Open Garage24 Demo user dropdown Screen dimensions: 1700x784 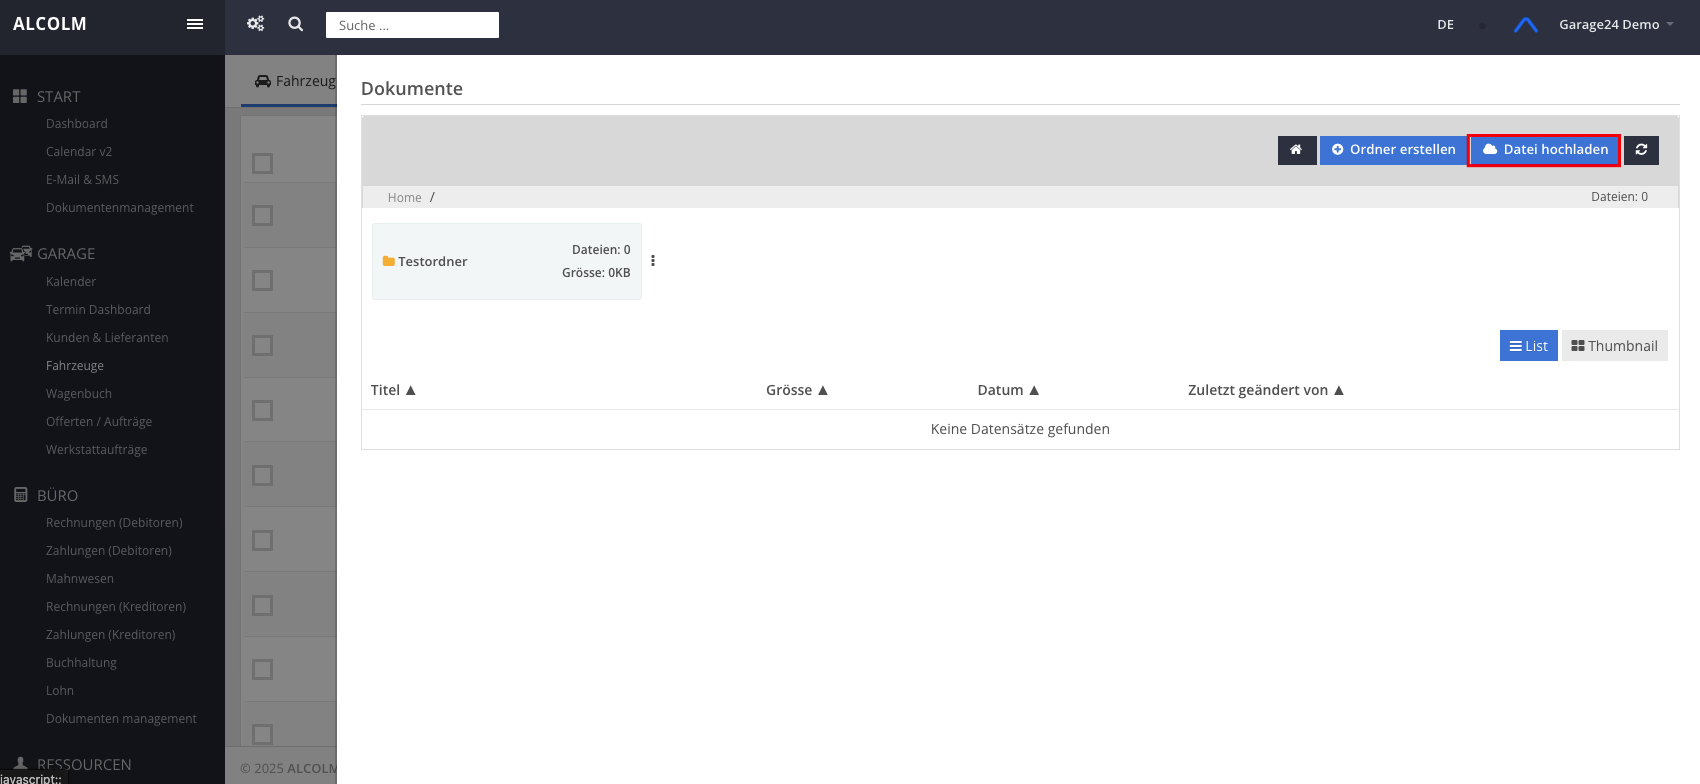pyautogui.click(x=1615, y=25)
